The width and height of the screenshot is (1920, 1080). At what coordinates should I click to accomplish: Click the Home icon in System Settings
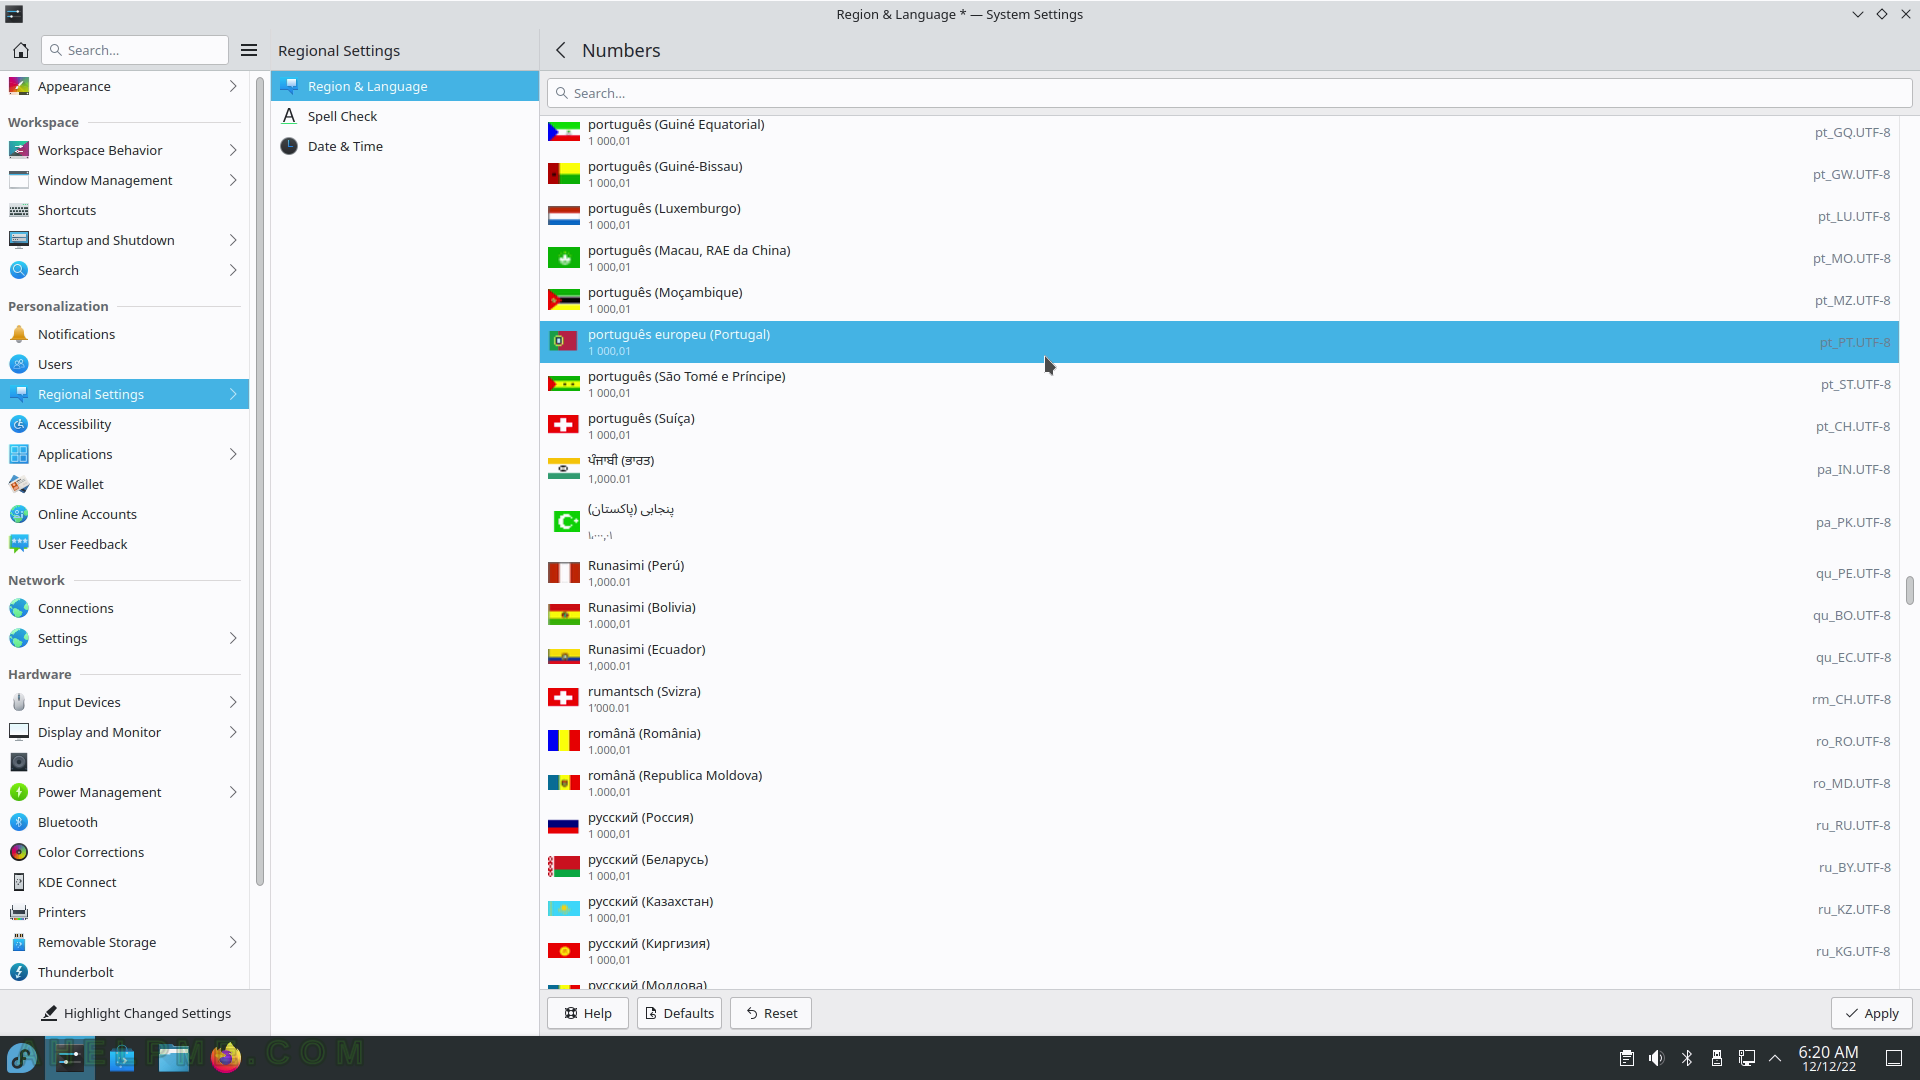pos(20,50)
